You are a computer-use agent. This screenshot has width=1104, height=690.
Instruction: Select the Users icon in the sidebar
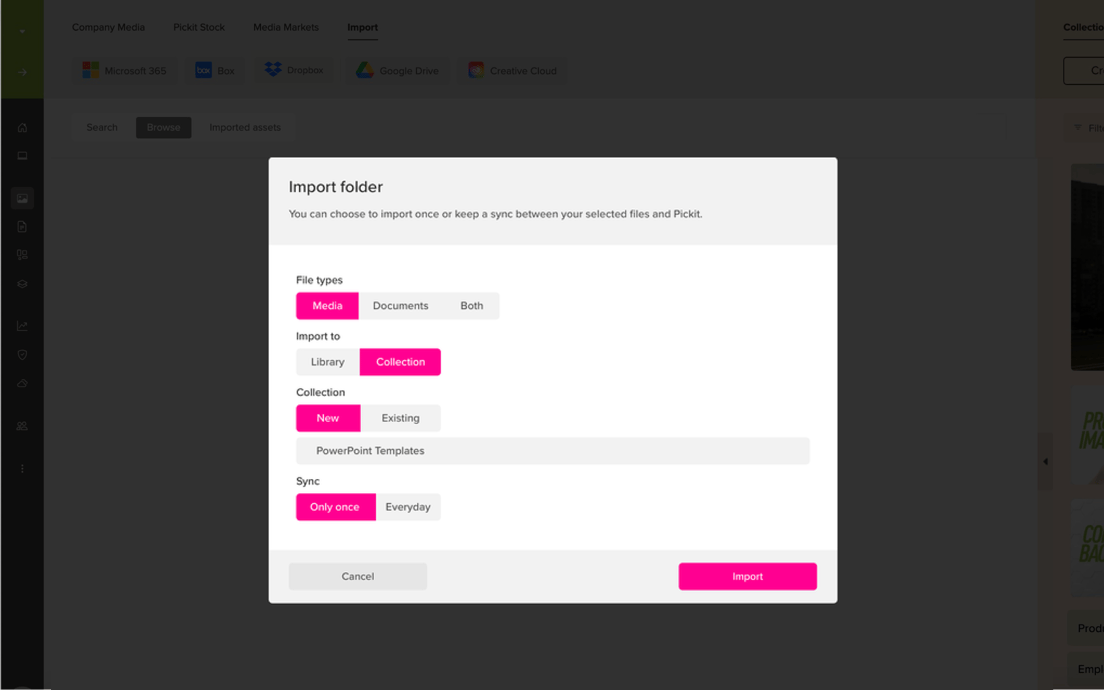point(22,425)
